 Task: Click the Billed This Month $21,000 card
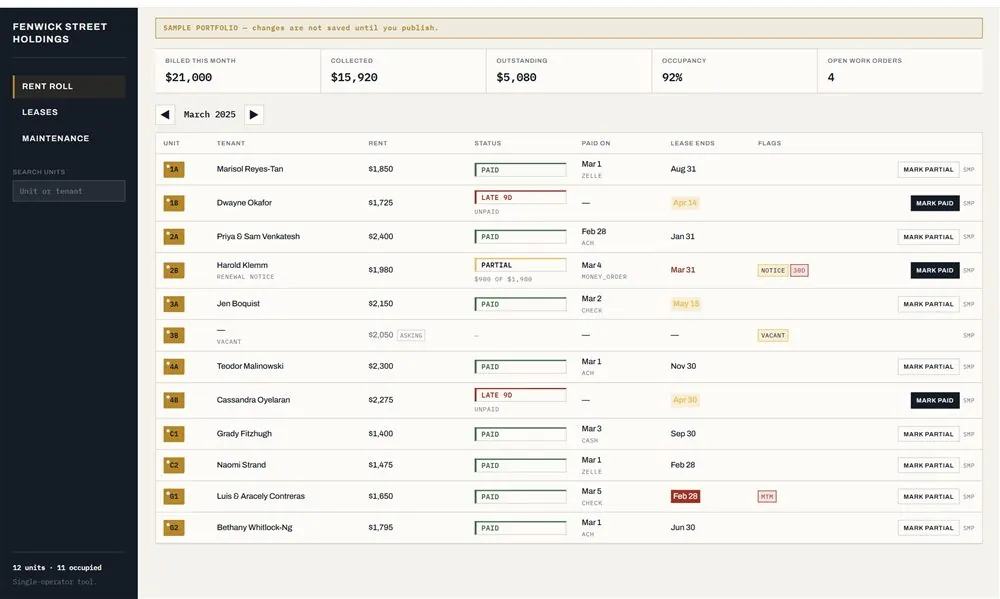[x=238, y=71]
